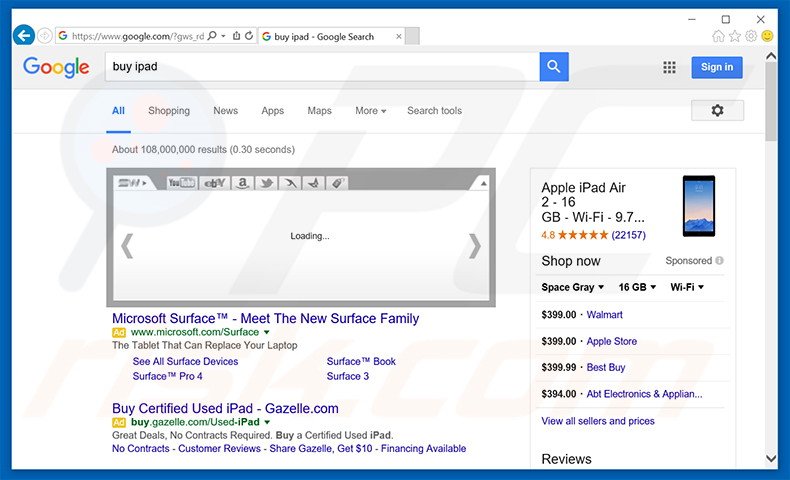This screenshot has width=790, height=480.
Task: Click the smiley feedback icon
Action: coord(767,36)
